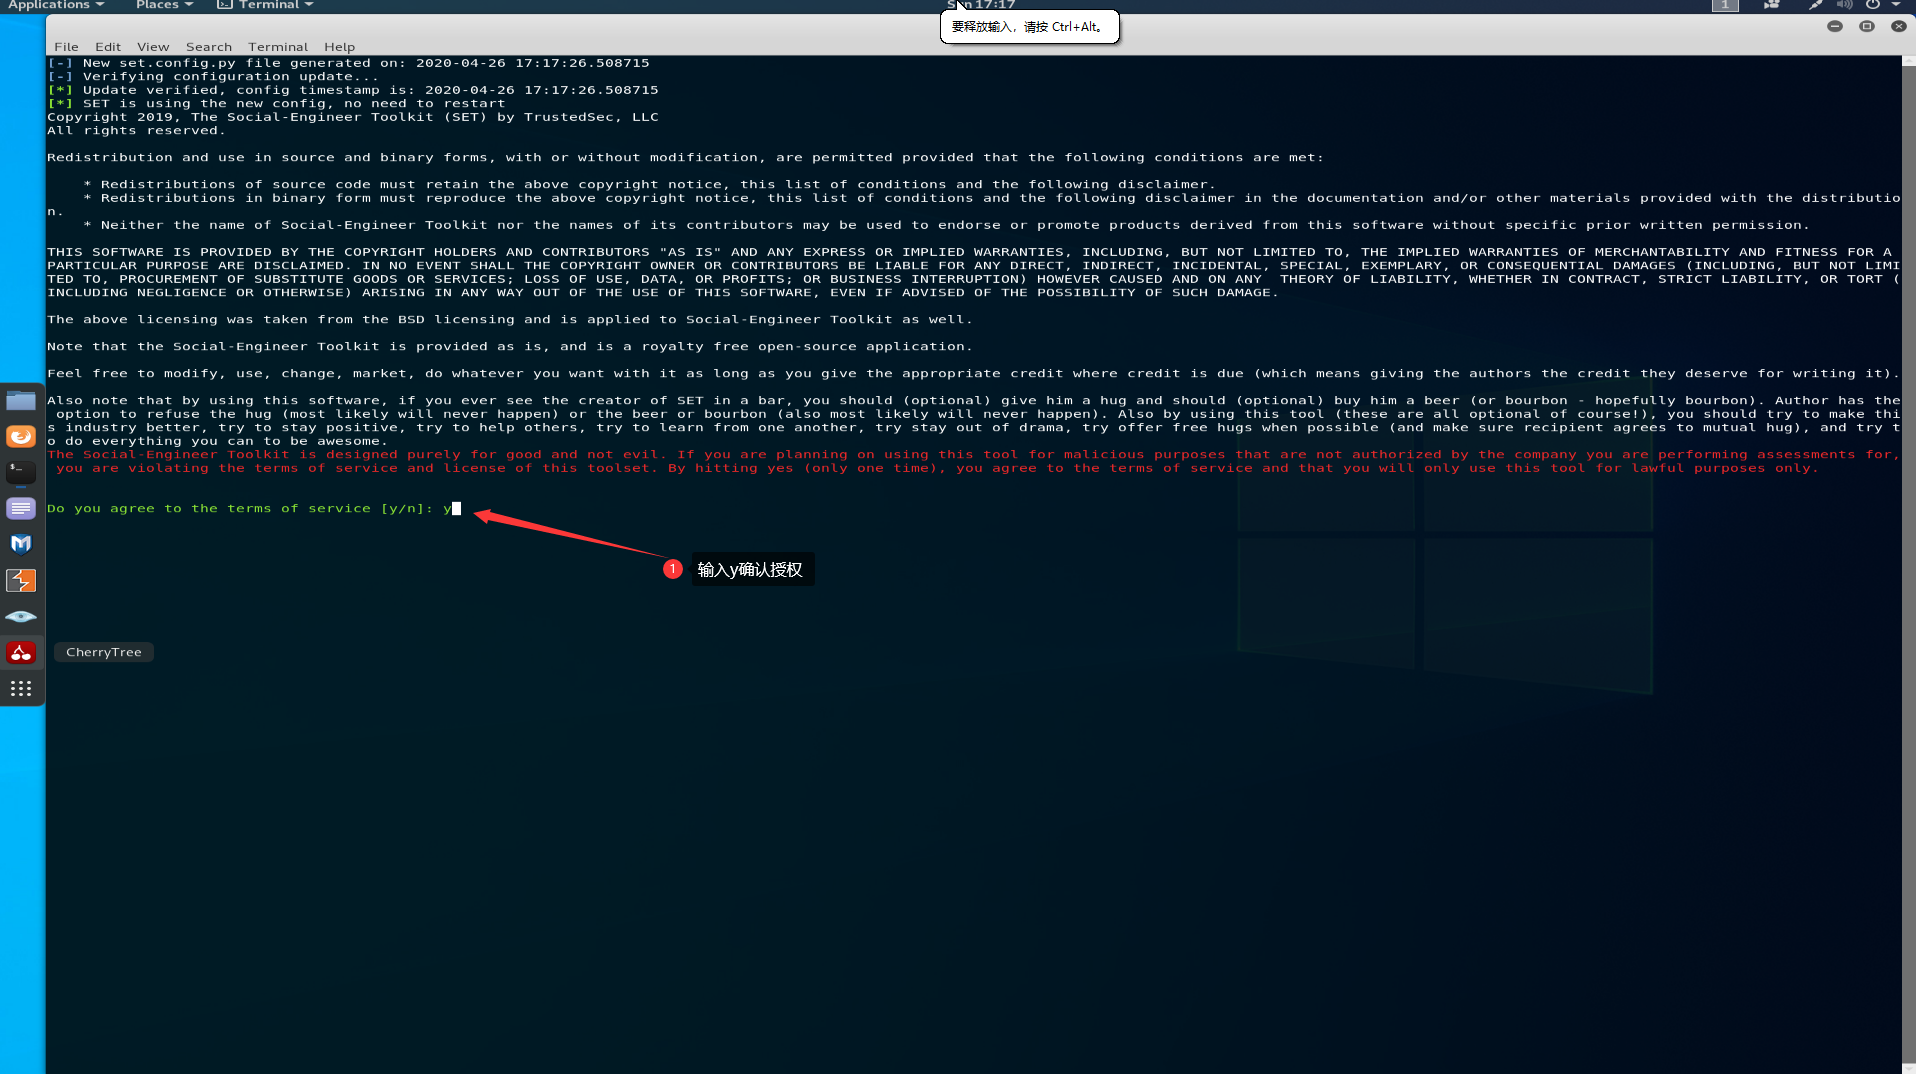
Task: Open the volume control icon
Action: click(1844, 5)
